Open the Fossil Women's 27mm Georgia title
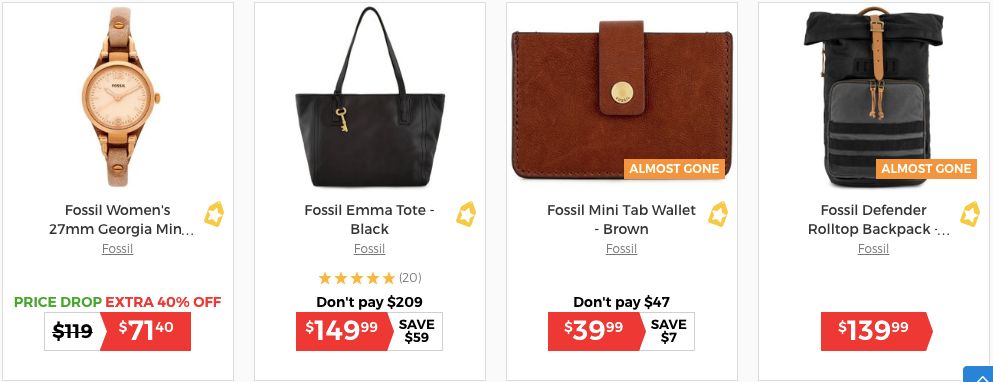 118,219
